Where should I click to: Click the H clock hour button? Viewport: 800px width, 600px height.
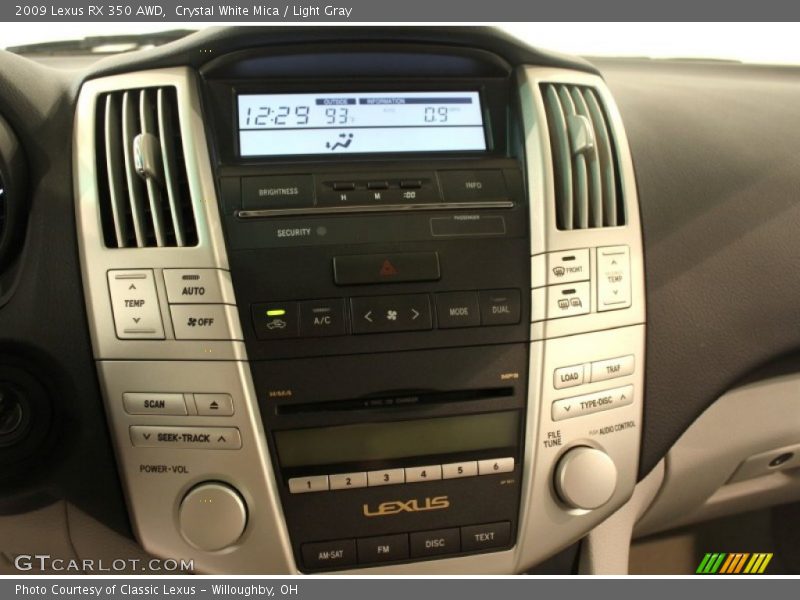(343, 189)
